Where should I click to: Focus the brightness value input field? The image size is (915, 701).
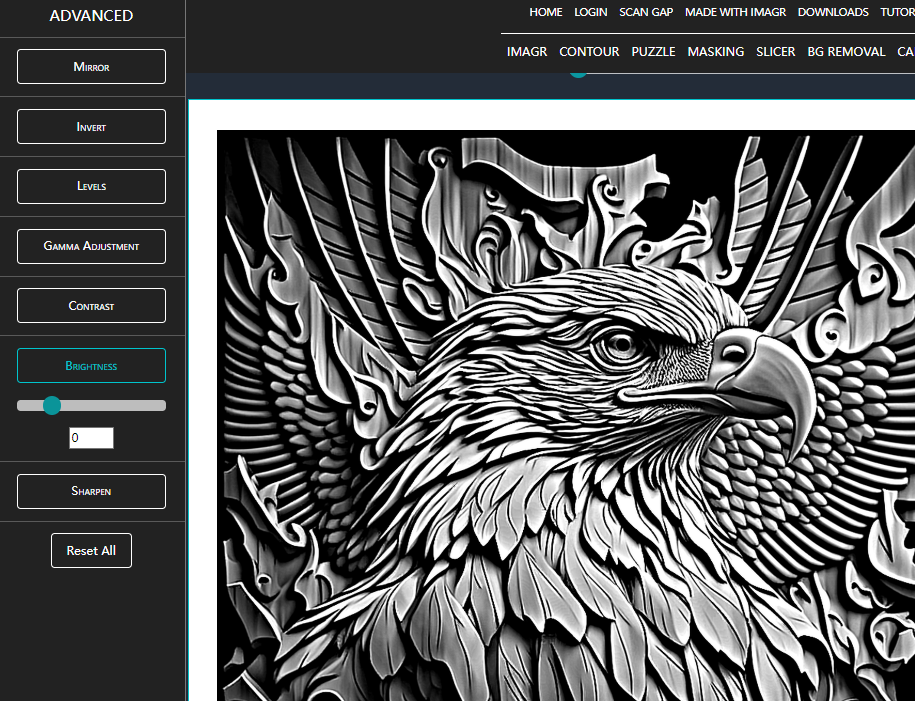coord(91,438)
